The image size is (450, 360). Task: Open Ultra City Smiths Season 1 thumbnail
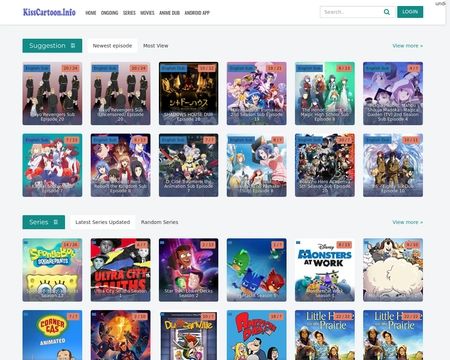[120, 270]
